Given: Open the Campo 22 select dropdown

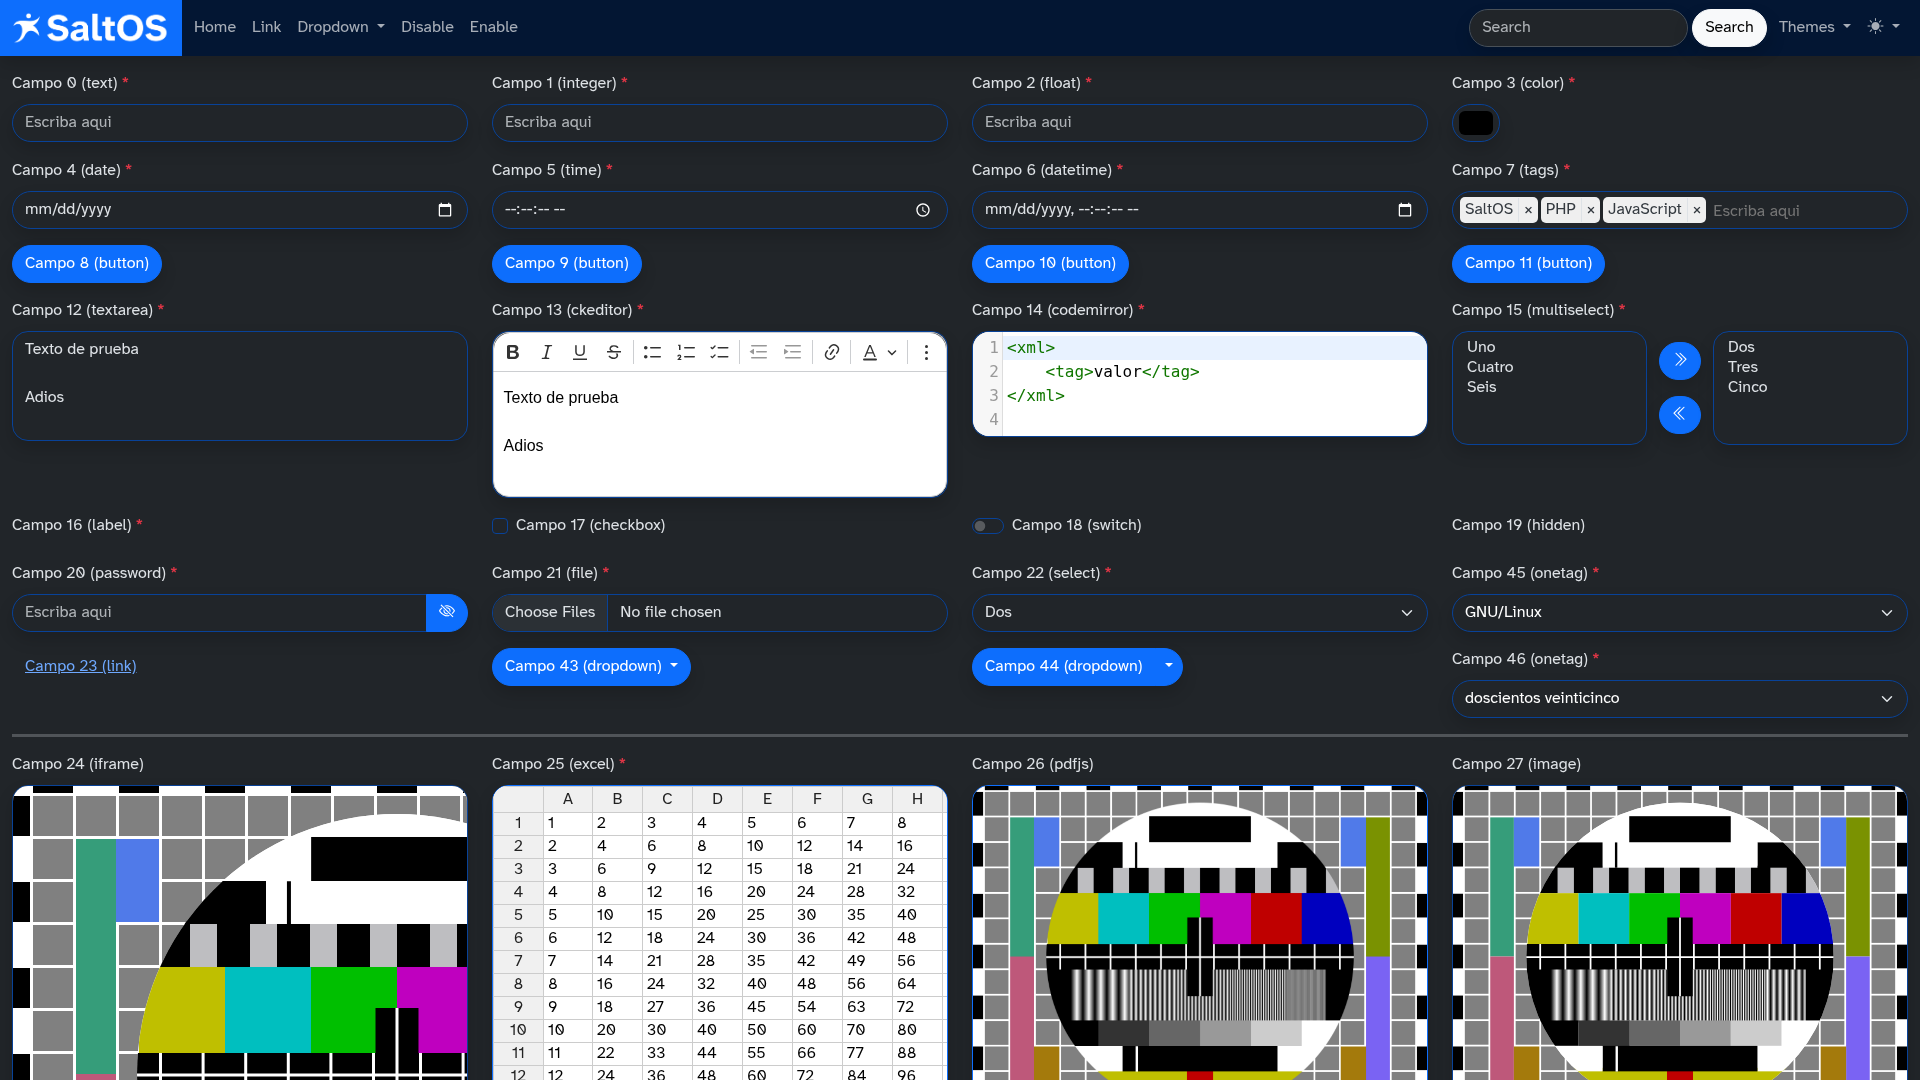Looking at the screenshot, I should [1199, 613].
